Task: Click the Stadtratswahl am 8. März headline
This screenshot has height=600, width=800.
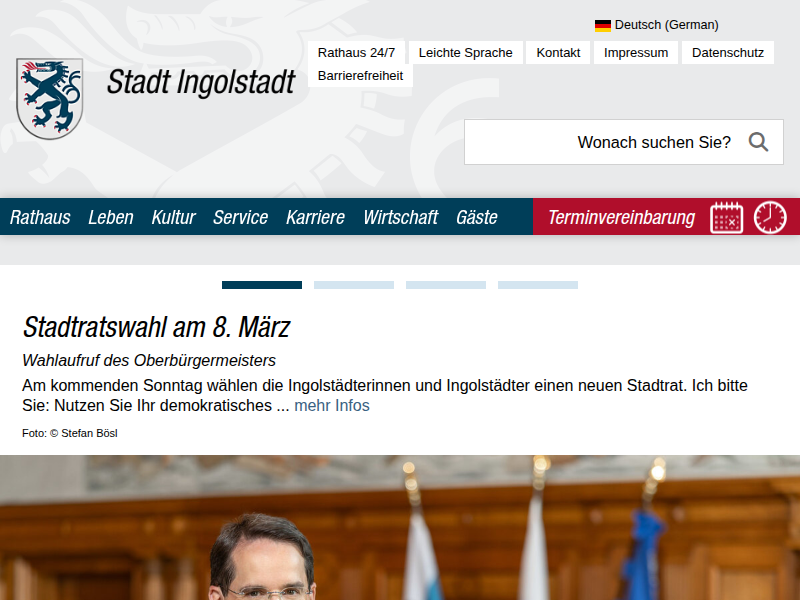Action: (156, 327)
